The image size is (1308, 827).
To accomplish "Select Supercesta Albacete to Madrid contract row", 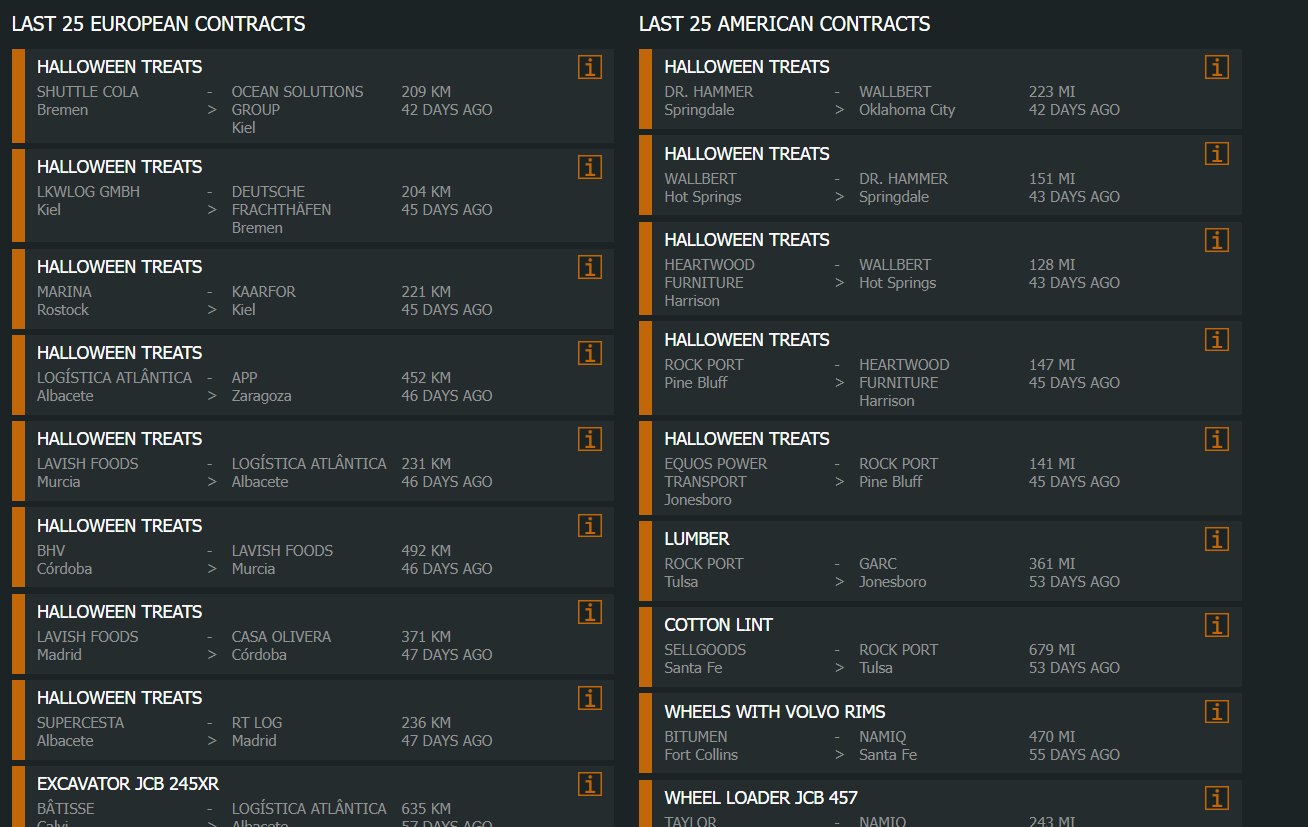I will (x=300, y=719).
